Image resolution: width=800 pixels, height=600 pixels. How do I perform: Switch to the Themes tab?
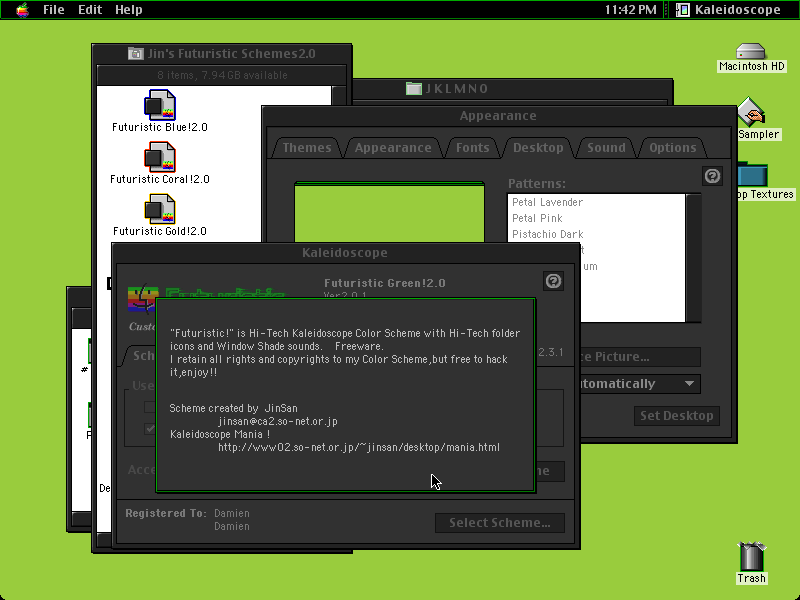click(307, 148)
